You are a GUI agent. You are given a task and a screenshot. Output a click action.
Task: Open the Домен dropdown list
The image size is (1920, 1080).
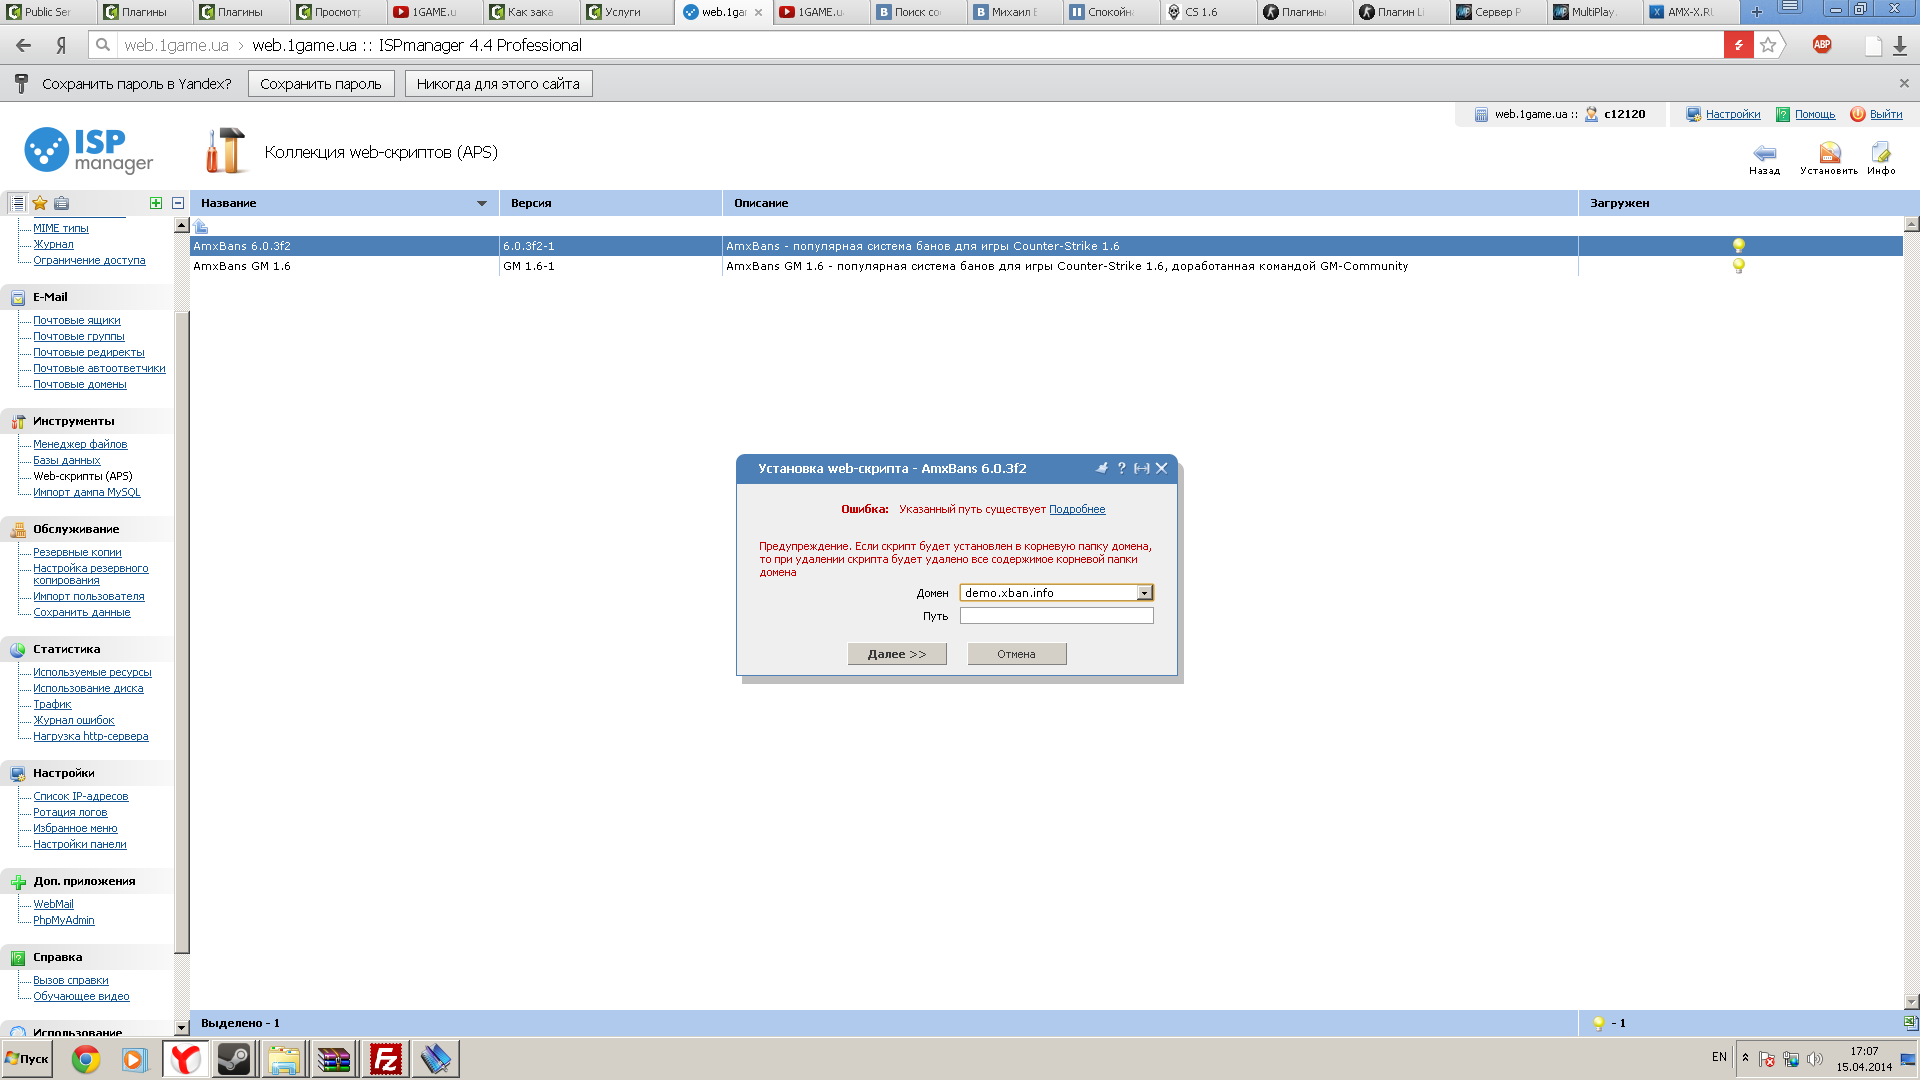tap(1144, 593)
